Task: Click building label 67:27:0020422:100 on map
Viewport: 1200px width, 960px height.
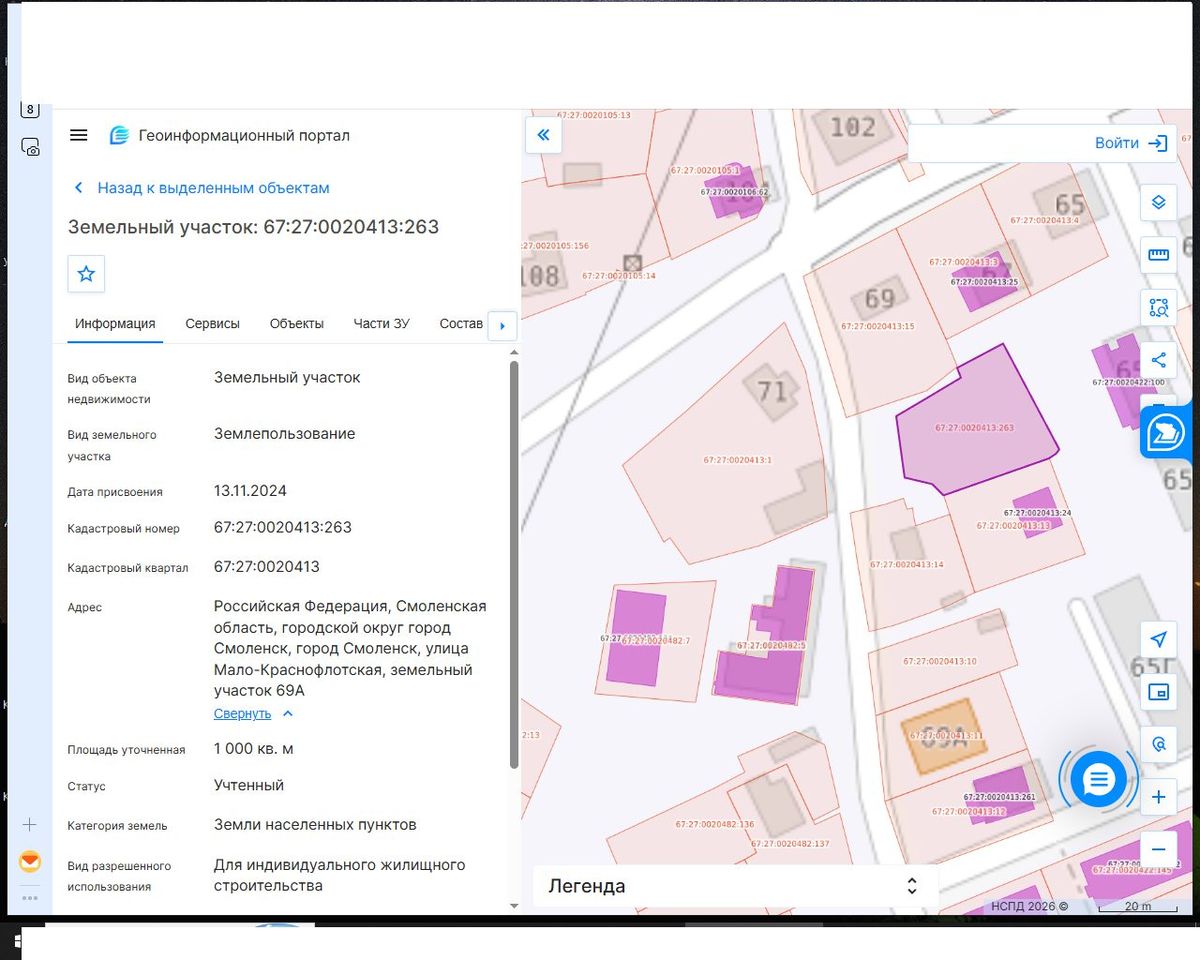Action: tap(1128, 382)
